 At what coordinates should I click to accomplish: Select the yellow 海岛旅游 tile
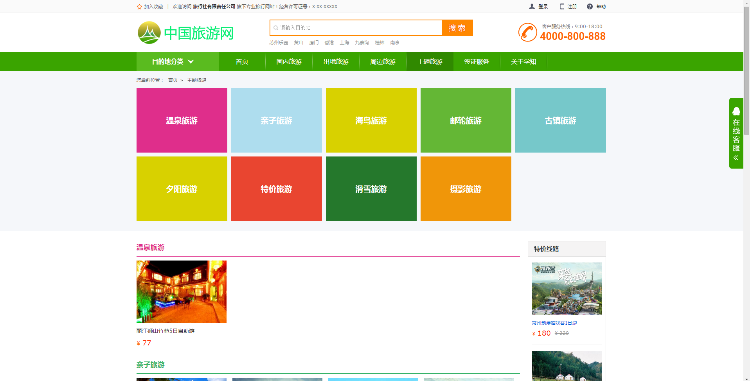pyautogui.click(x=371, y=120)
